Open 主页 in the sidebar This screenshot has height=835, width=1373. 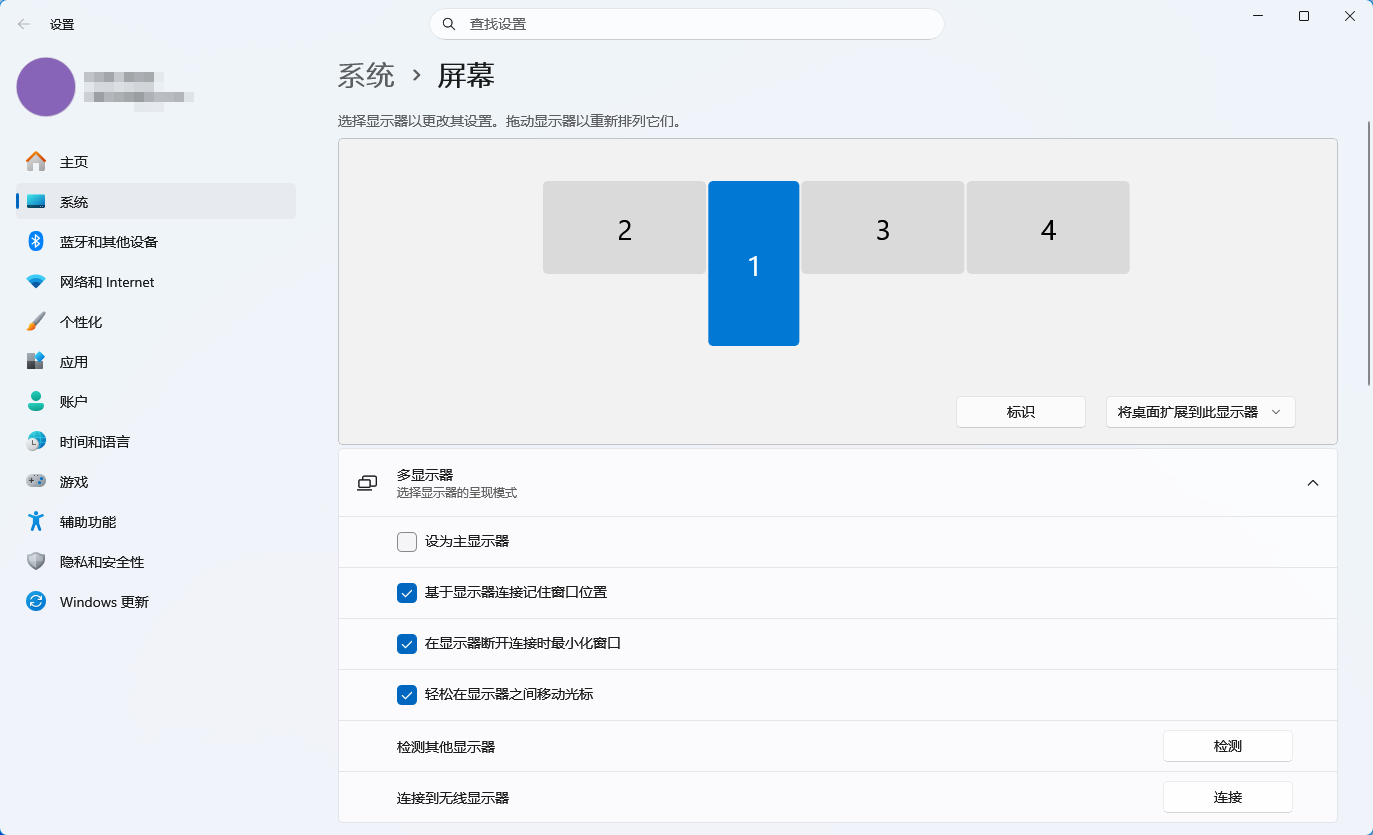[x=156, y=161]
